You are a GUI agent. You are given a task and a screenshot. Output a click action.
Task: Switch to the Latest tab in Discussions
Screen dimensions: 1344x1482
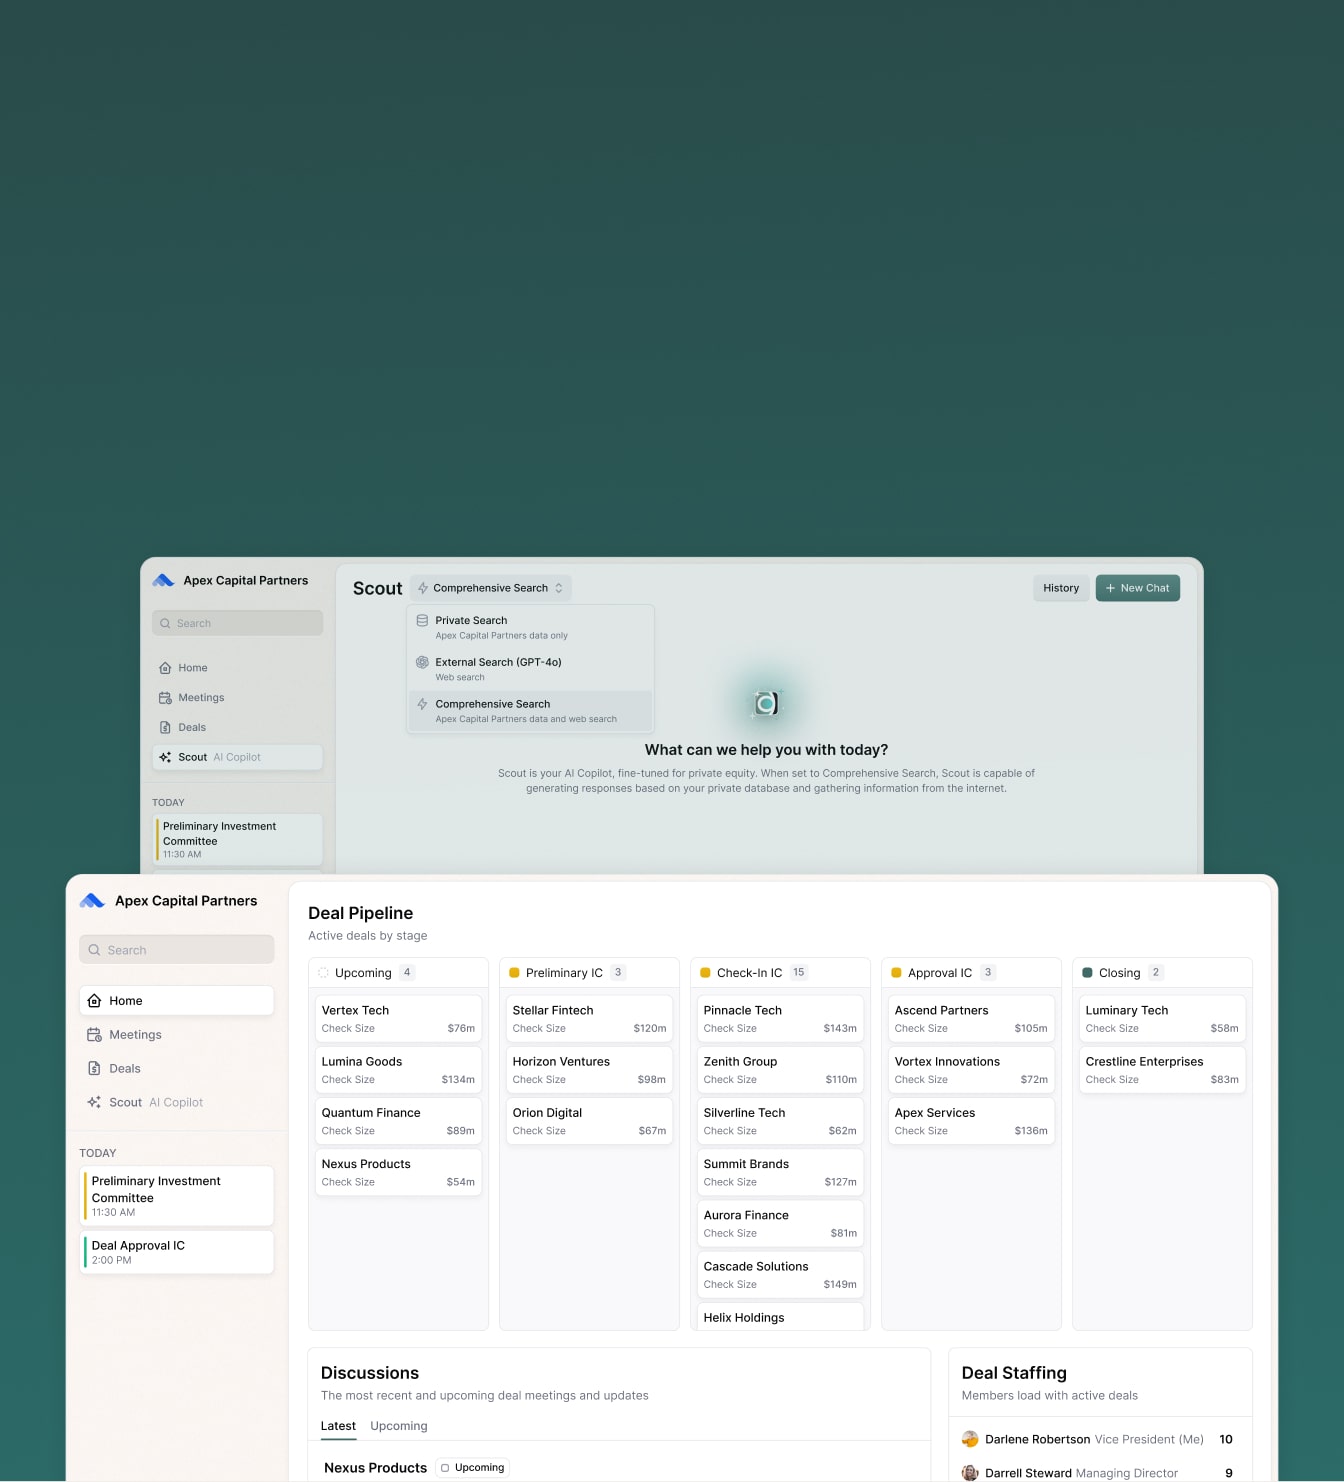tap(338, 1426)
